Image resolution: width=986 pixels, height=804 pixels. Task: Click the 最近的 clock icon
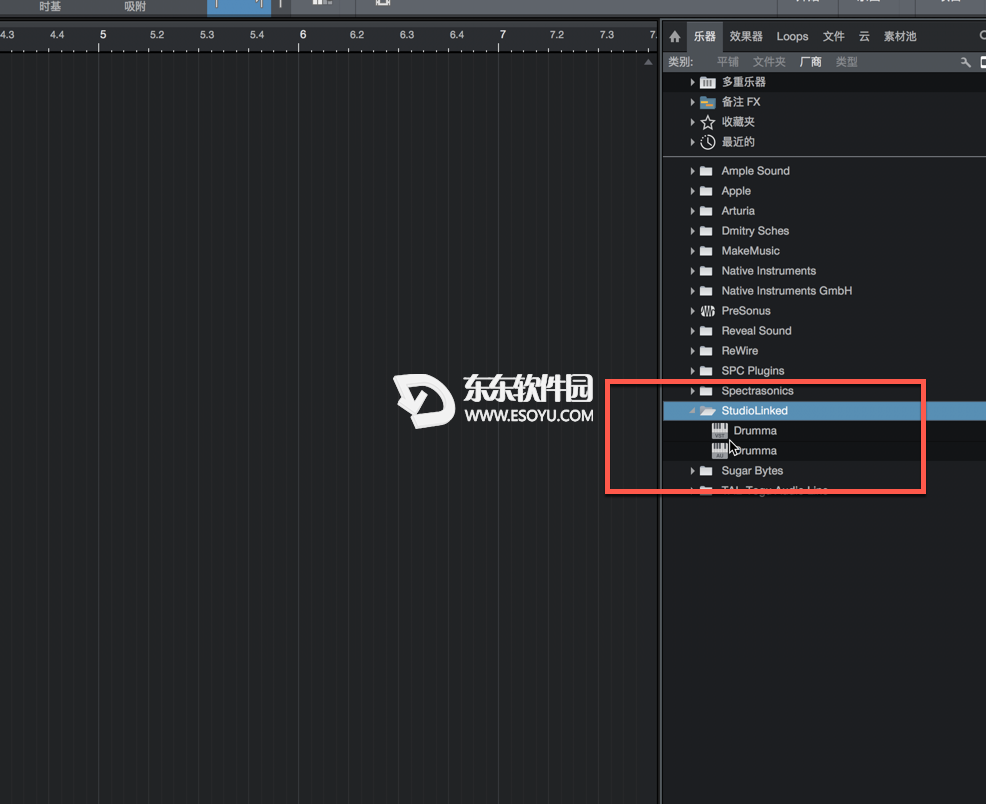708,142
